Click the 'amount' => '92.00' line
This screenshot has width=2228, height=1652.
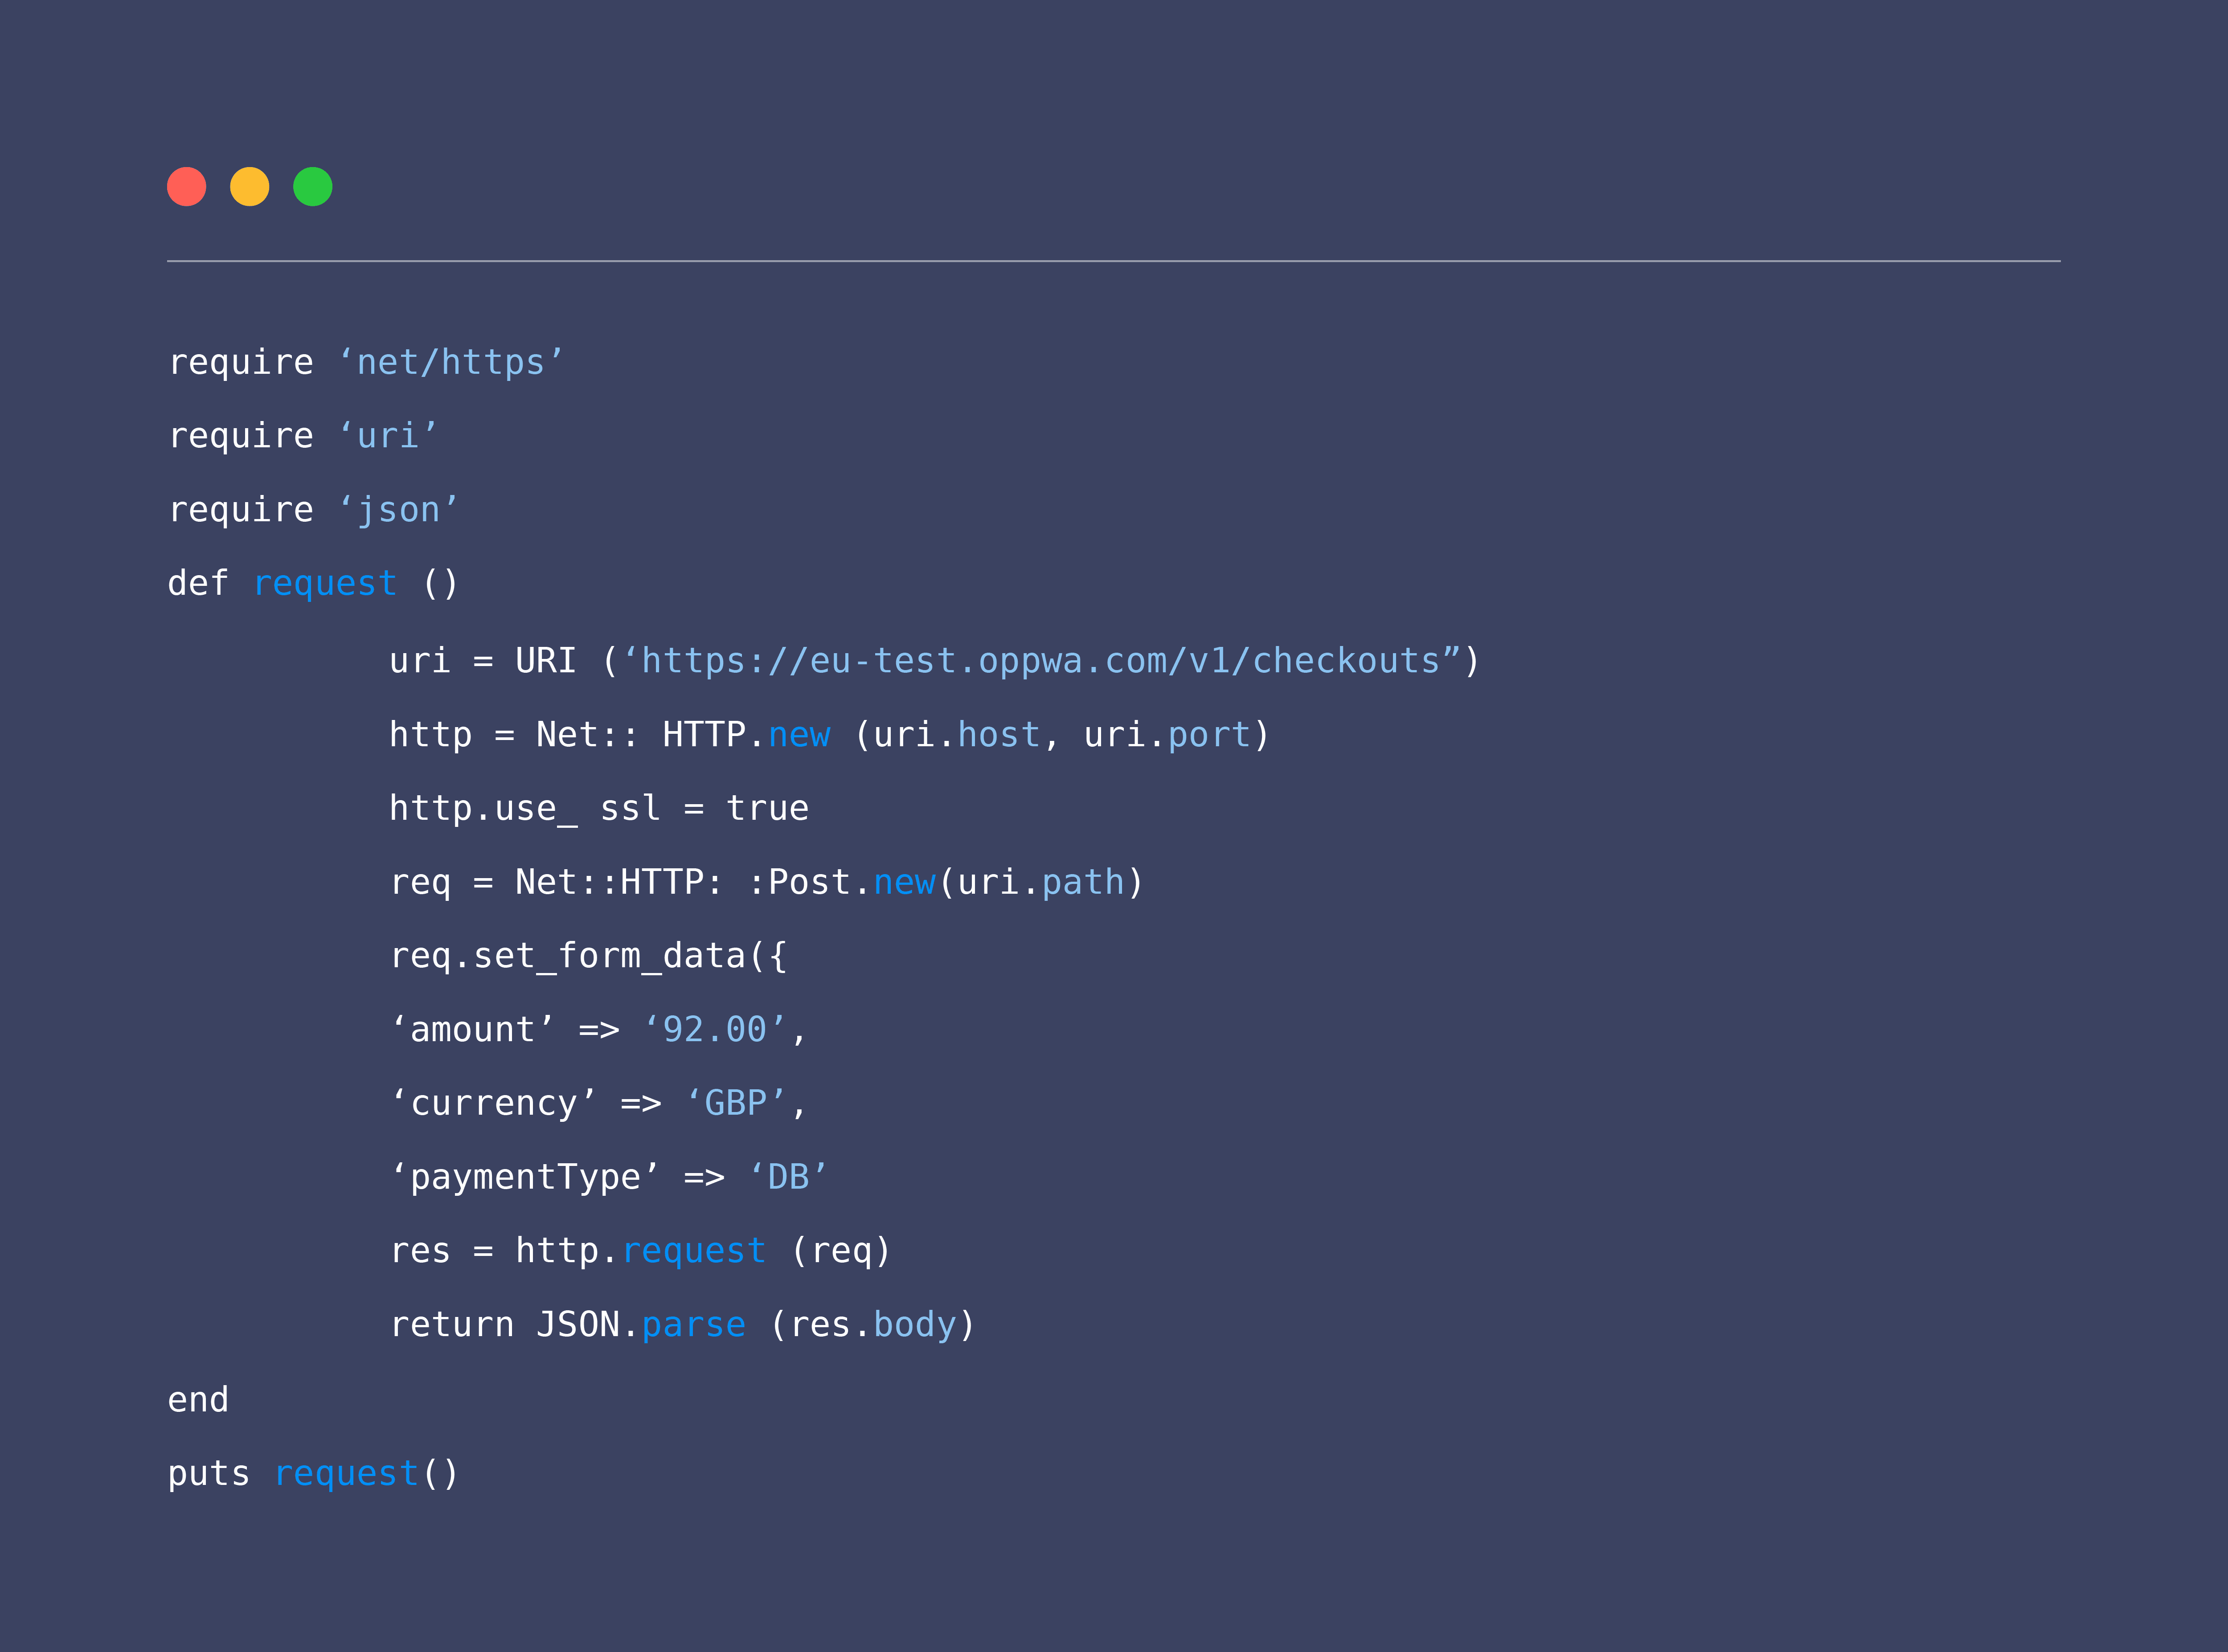point(598,1029)
